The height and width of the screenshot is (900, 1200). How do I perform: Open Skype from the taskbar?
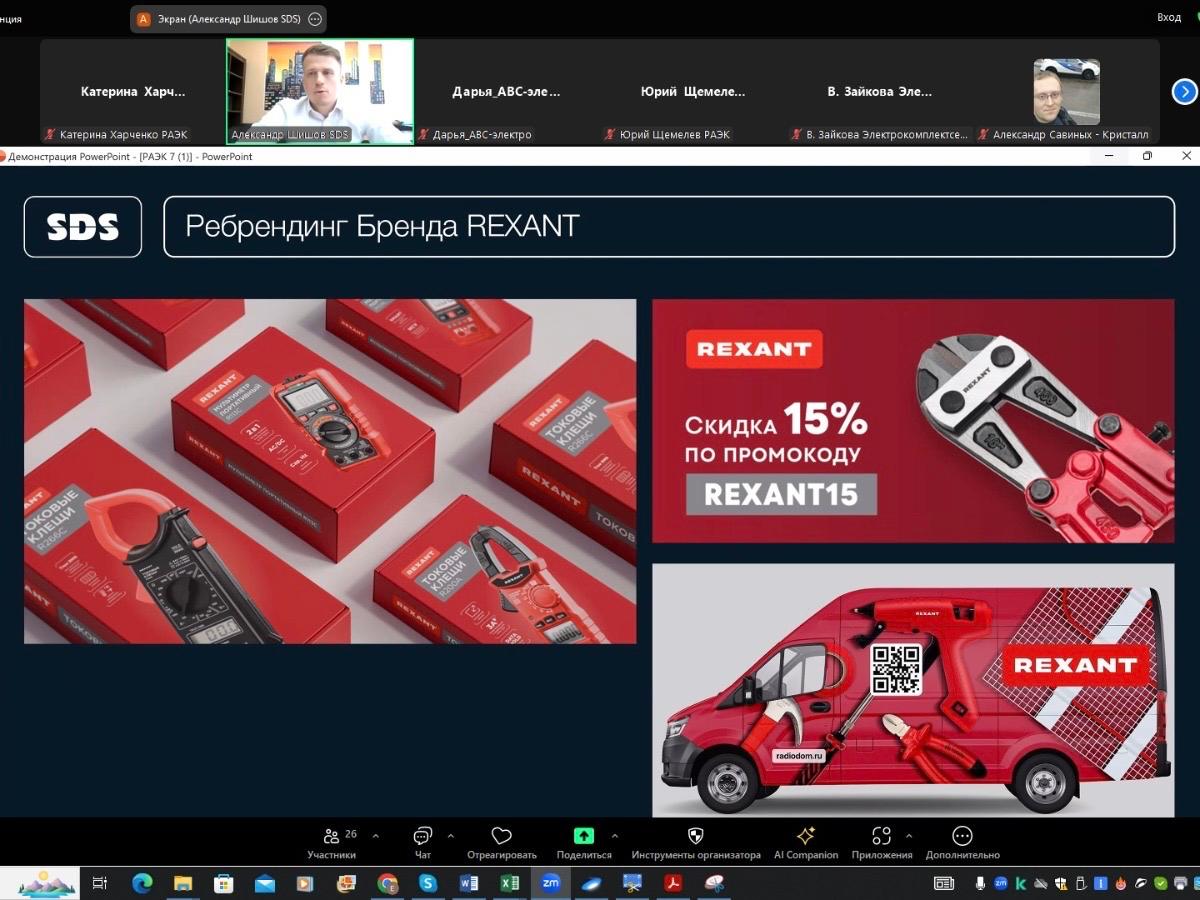(428, 883)
